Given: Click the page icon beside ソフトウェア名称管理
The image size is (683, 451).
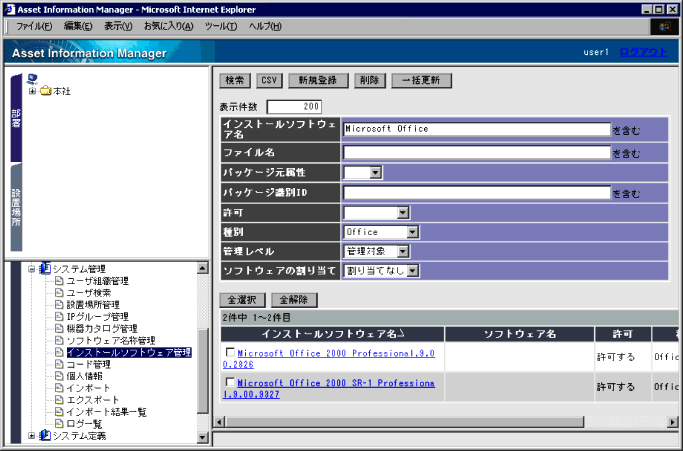Looking at the screenshot, I should (x=59, y=340).
